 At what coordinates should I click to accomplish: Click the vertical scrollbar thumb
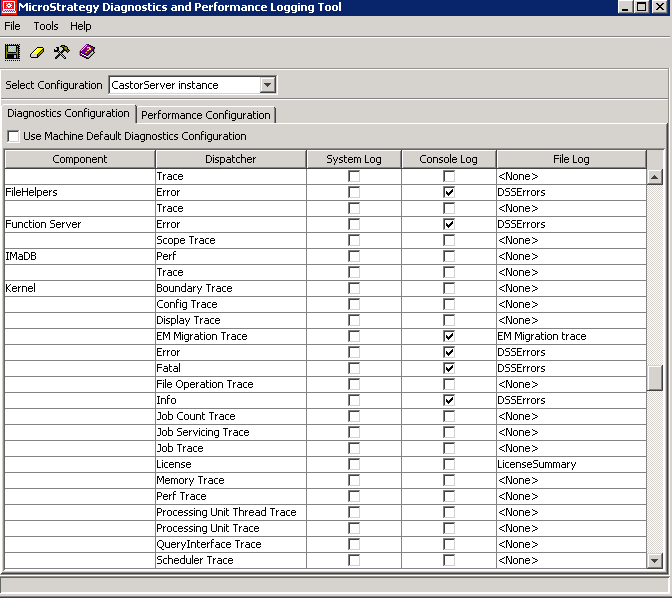pos(654,378)
